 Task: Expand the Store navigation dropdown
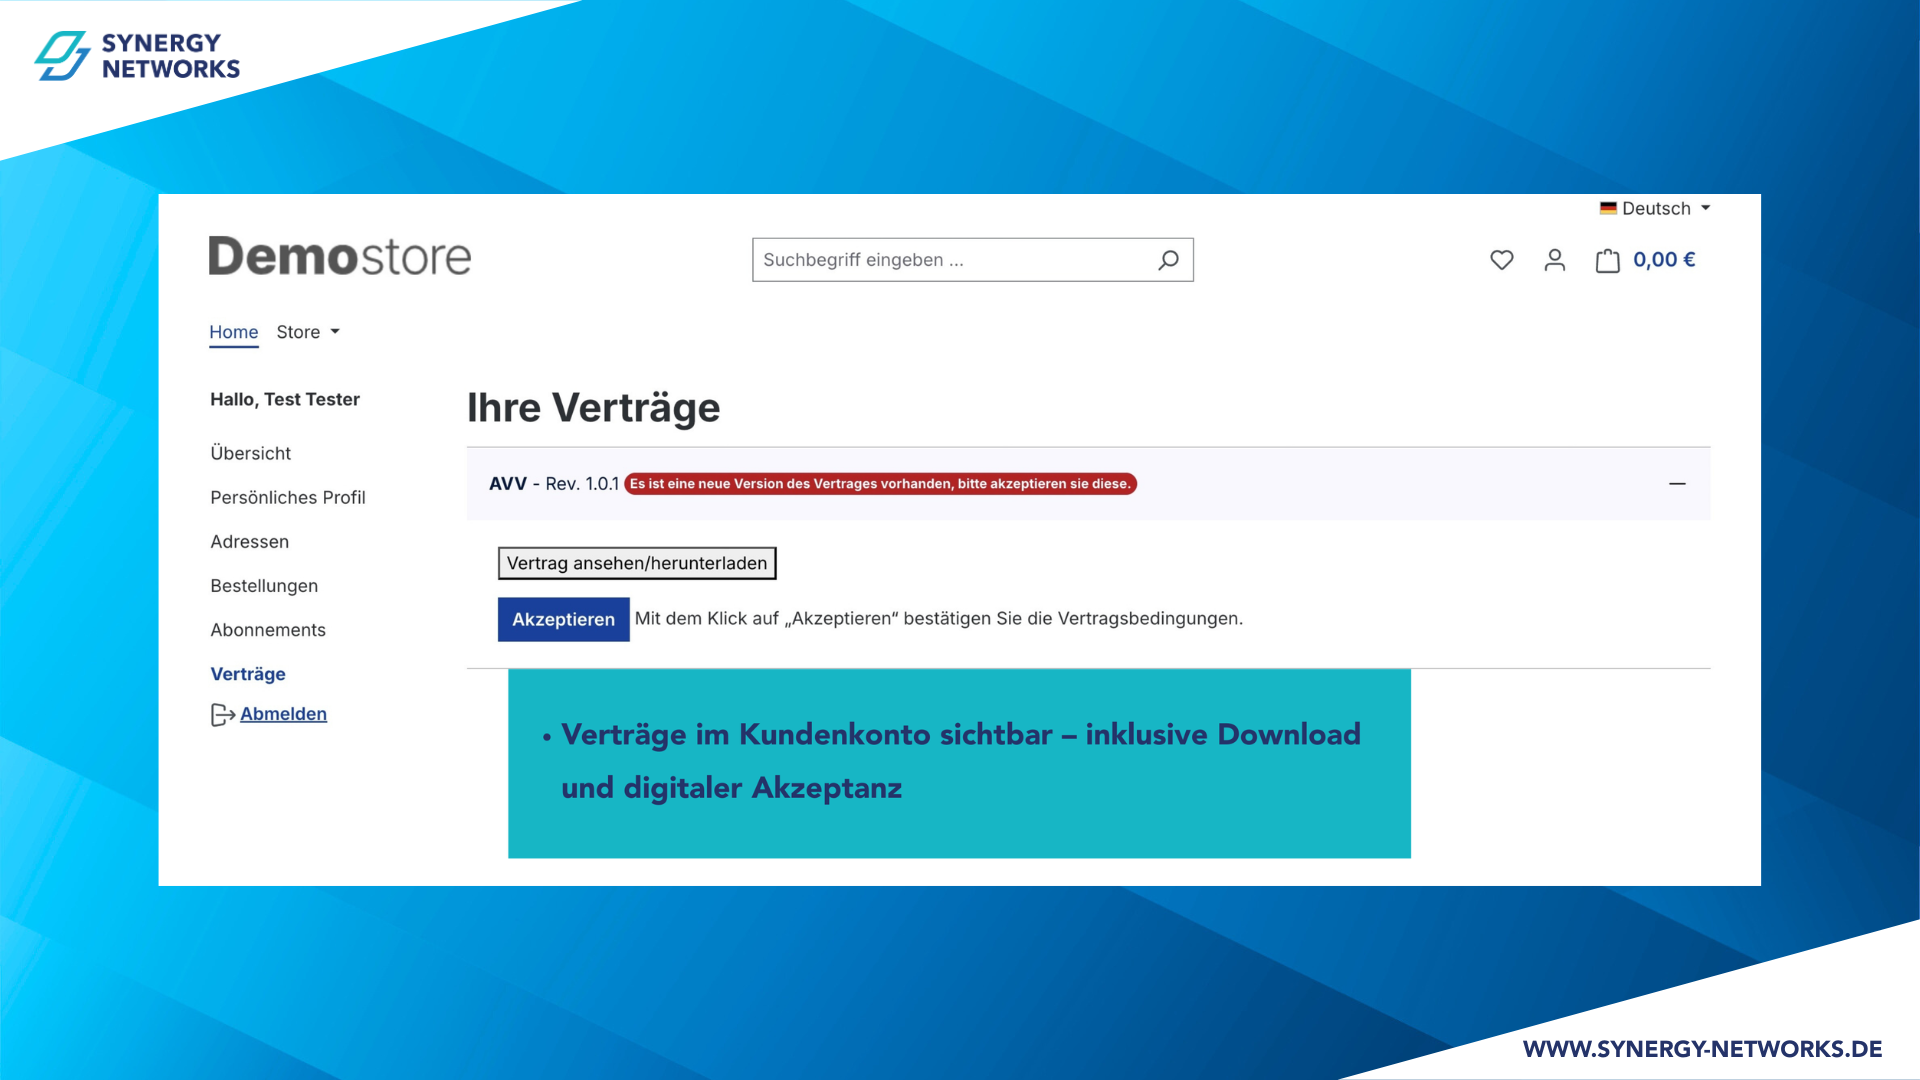(x=308, y=332)
